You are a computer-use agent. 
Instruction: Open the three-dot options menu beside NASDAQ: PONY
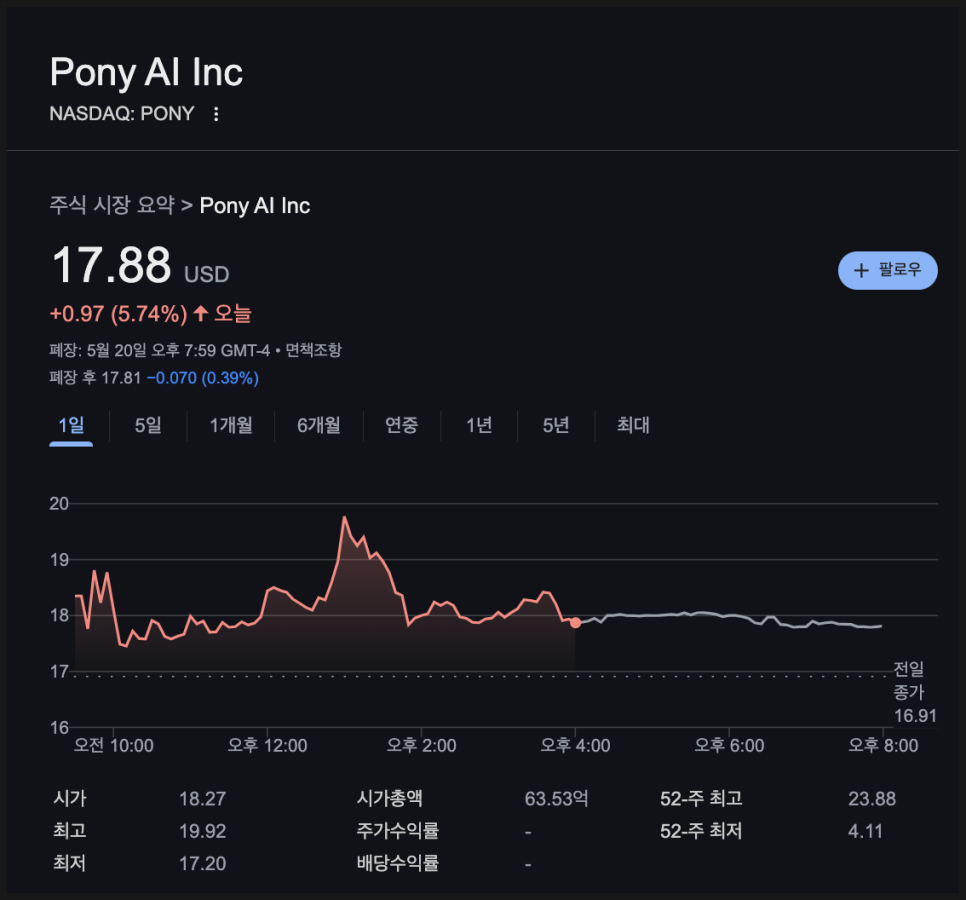(x=216, y=114)
